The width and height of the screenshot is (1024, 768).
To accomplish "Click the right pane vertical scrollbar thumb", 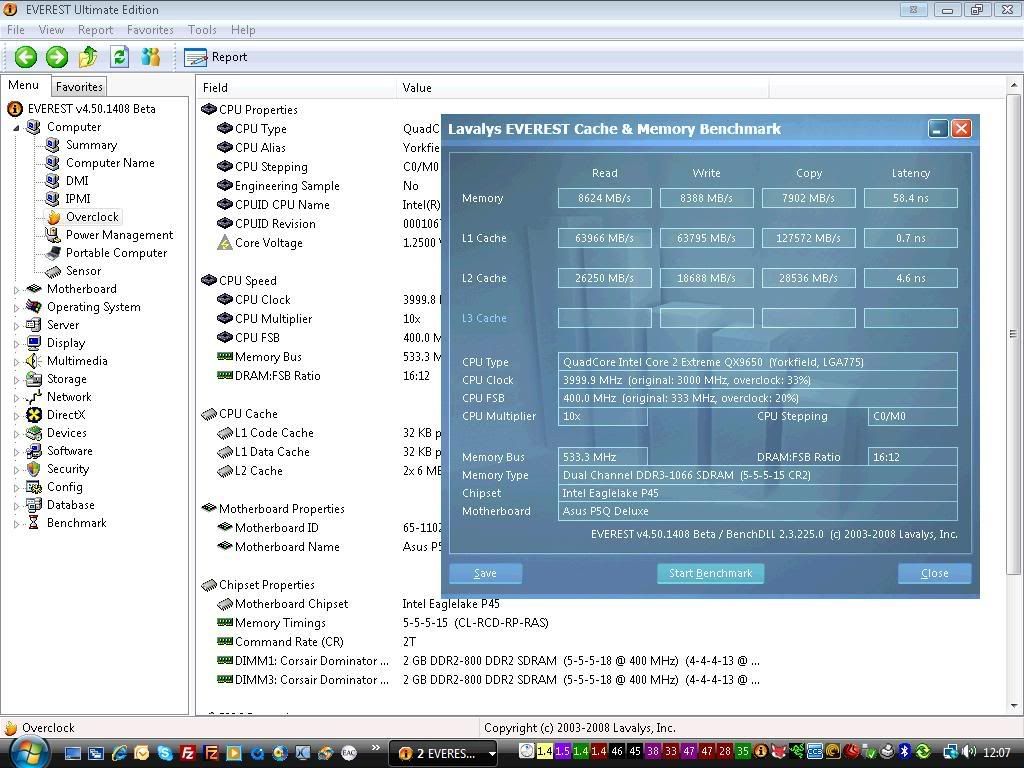I will tap(1013, 334).
